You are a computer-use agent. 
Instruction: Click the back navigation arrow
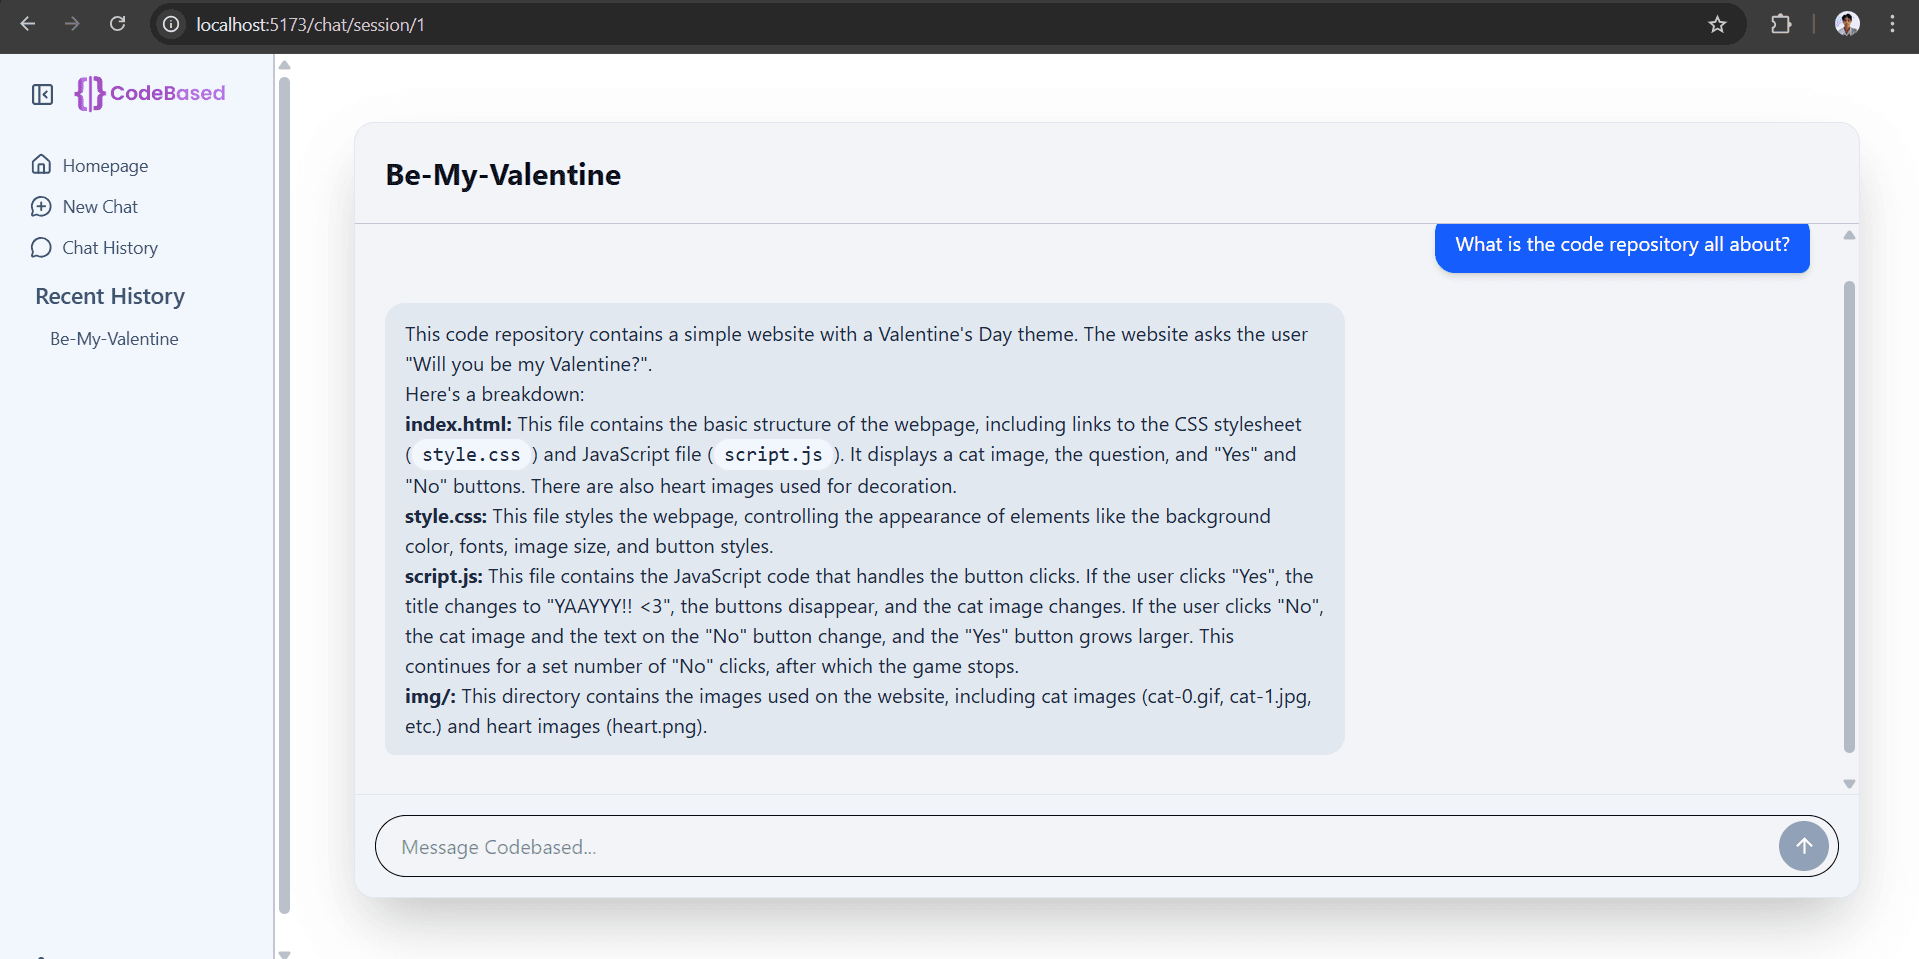pos(28,23)
